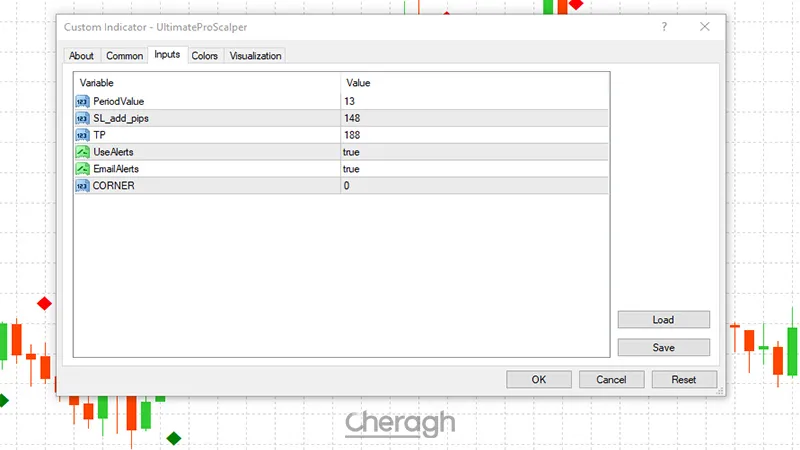Viewport: 800px width, 450px height.
Task: Toggle the EmailAlerts true value
Action: coord(351,169)
